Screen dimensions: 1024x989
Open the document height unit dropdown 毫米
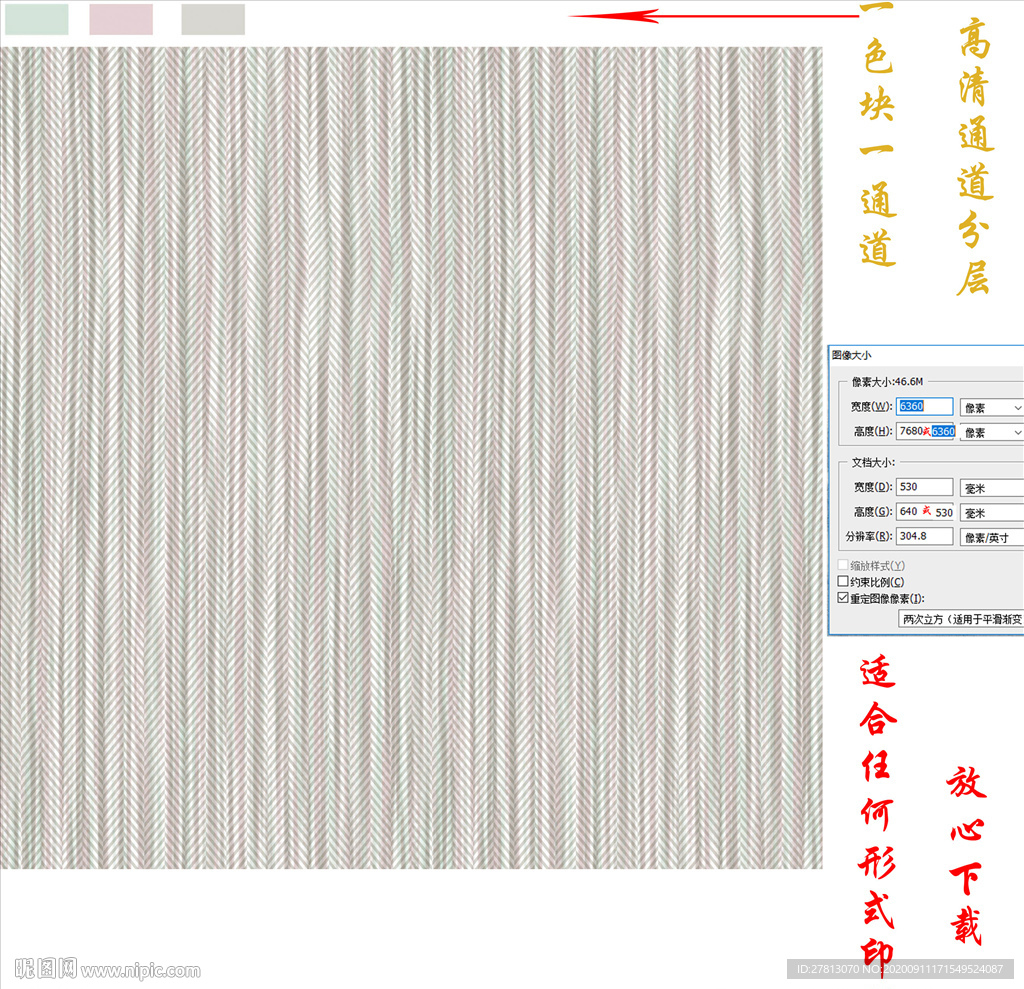pyautogui.click(x=991, y=513)
